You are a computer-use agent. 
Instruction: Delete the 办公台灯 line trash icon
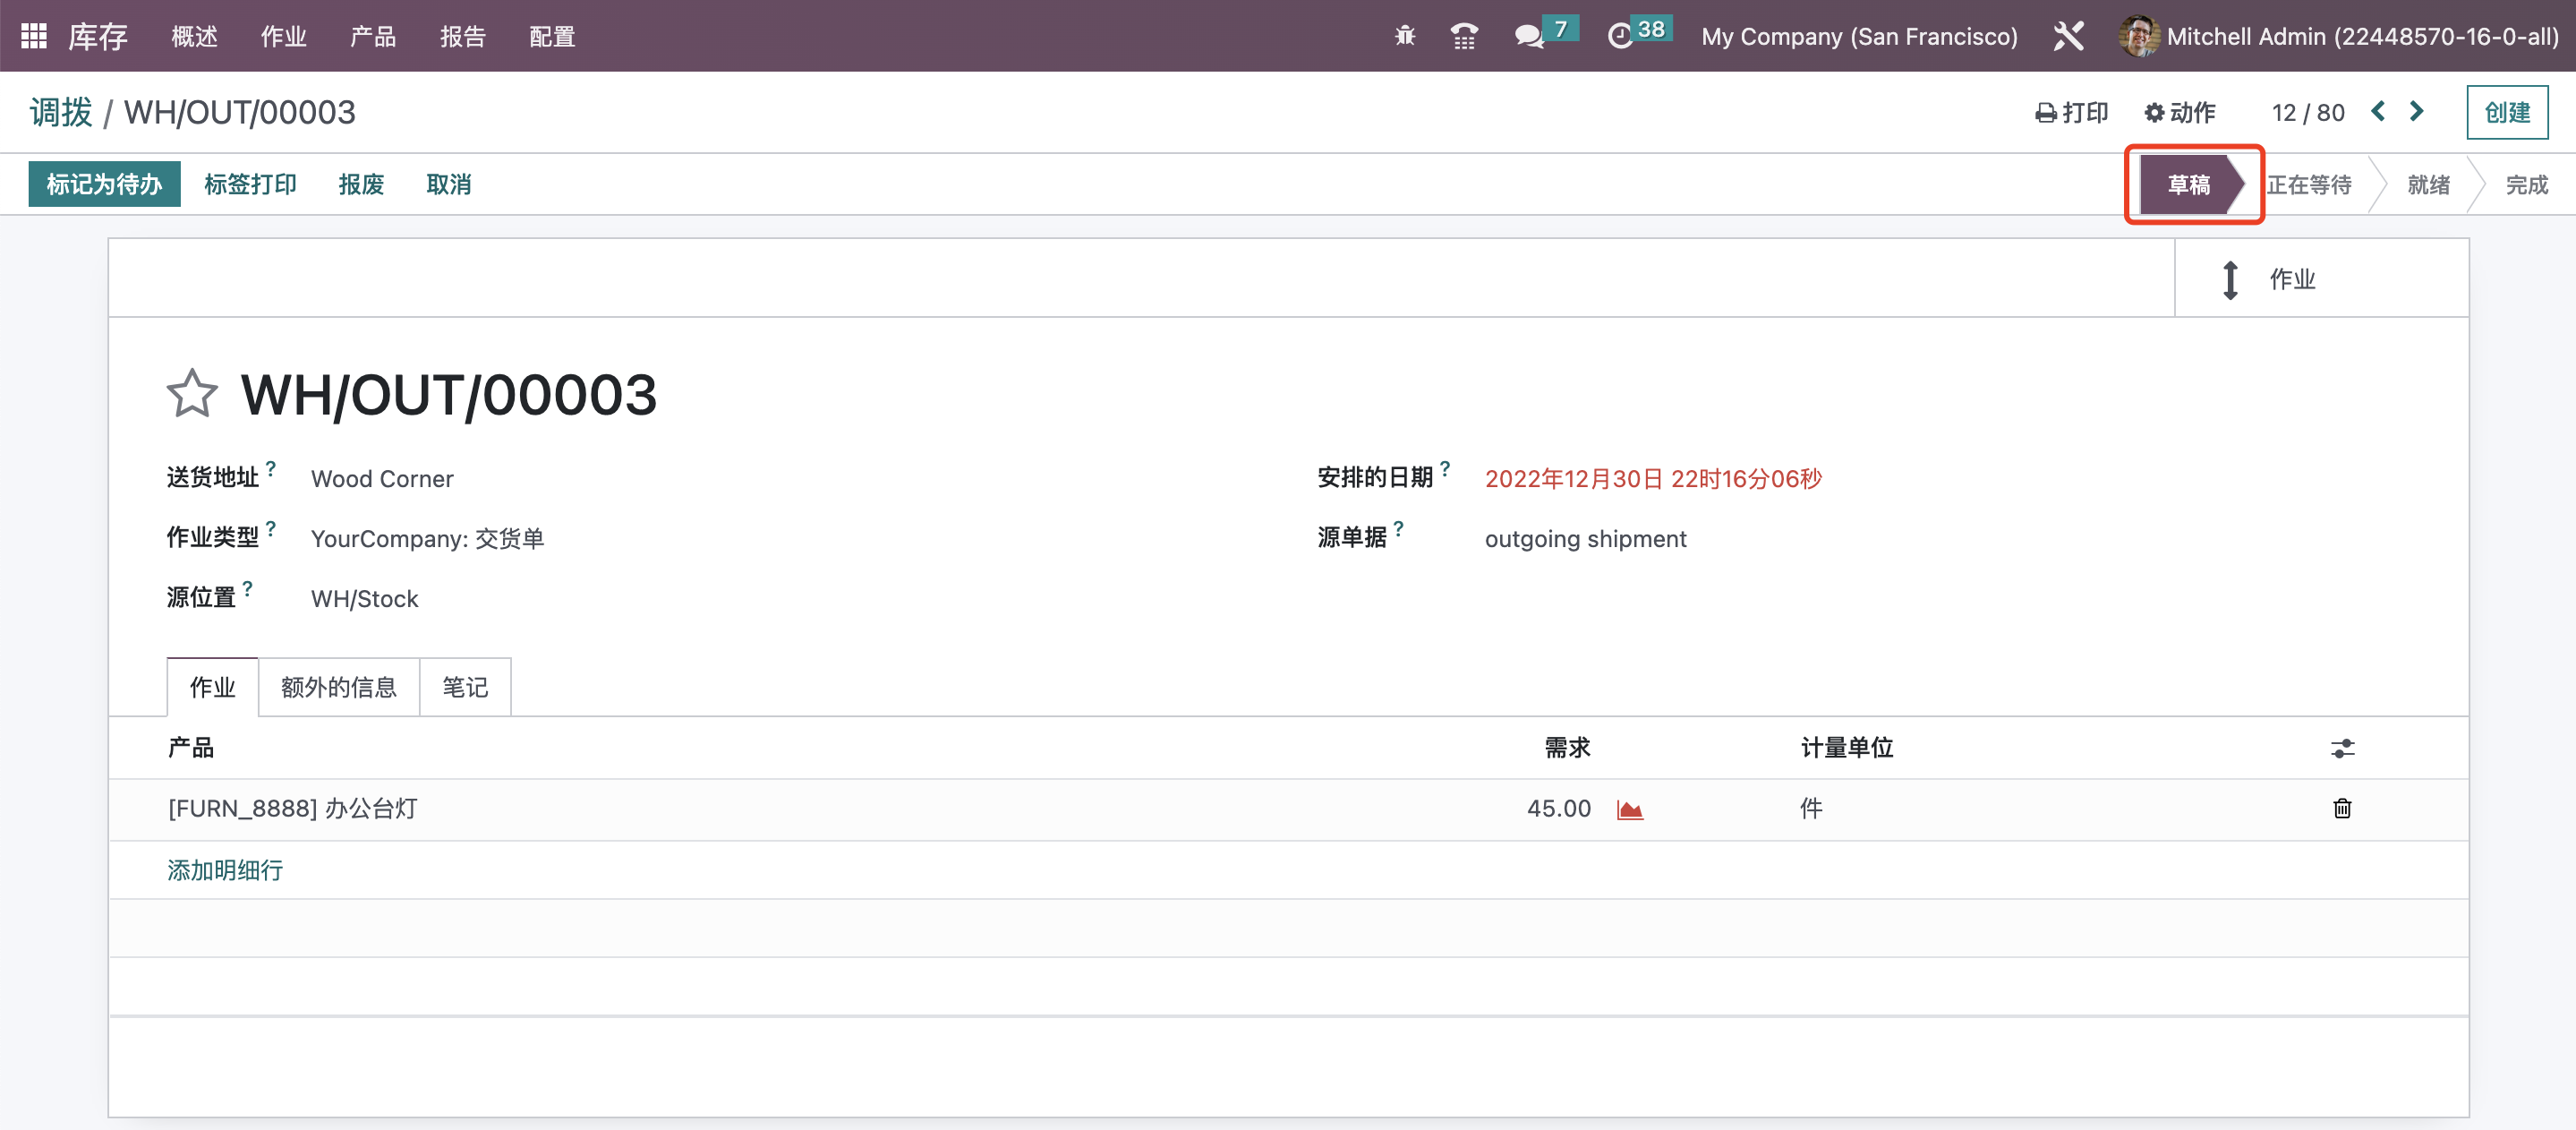[2342, 808]
